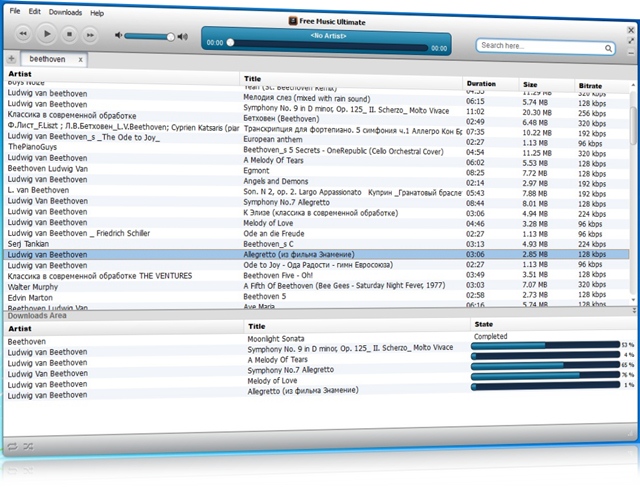The image size is (640, 487).
Task: Click the playback seek bar handle
Action: [230, 42]
